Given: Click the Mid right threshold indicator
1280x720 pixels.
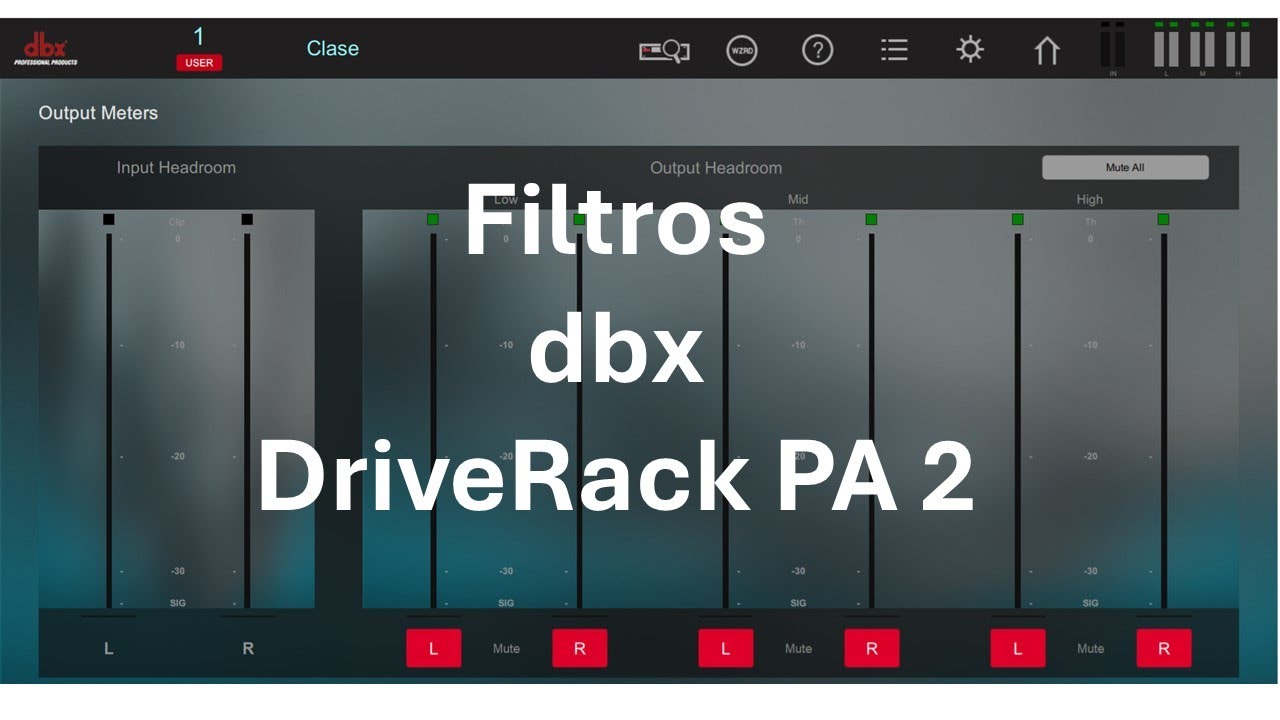Looking at the screenshot, I should pos(871,219).
